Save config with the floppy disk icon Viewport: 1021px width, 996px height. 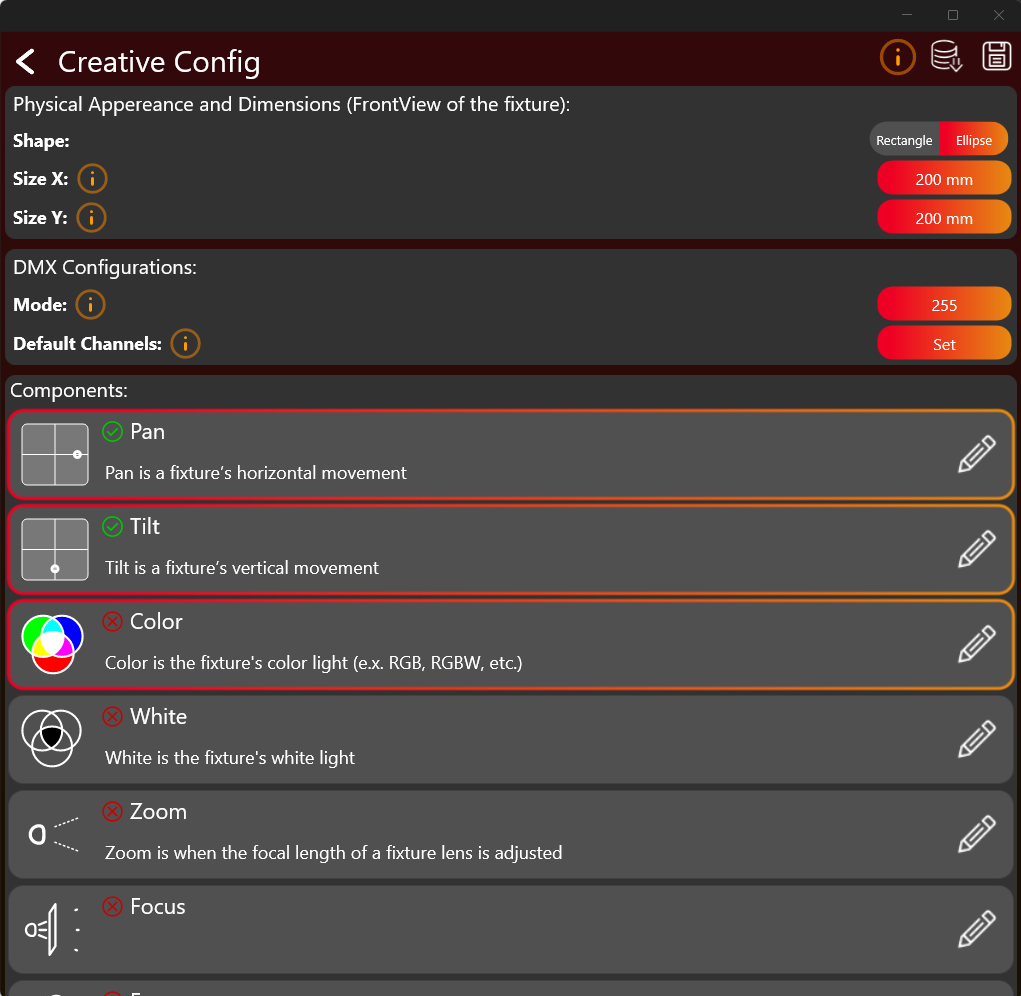[996, 57]
